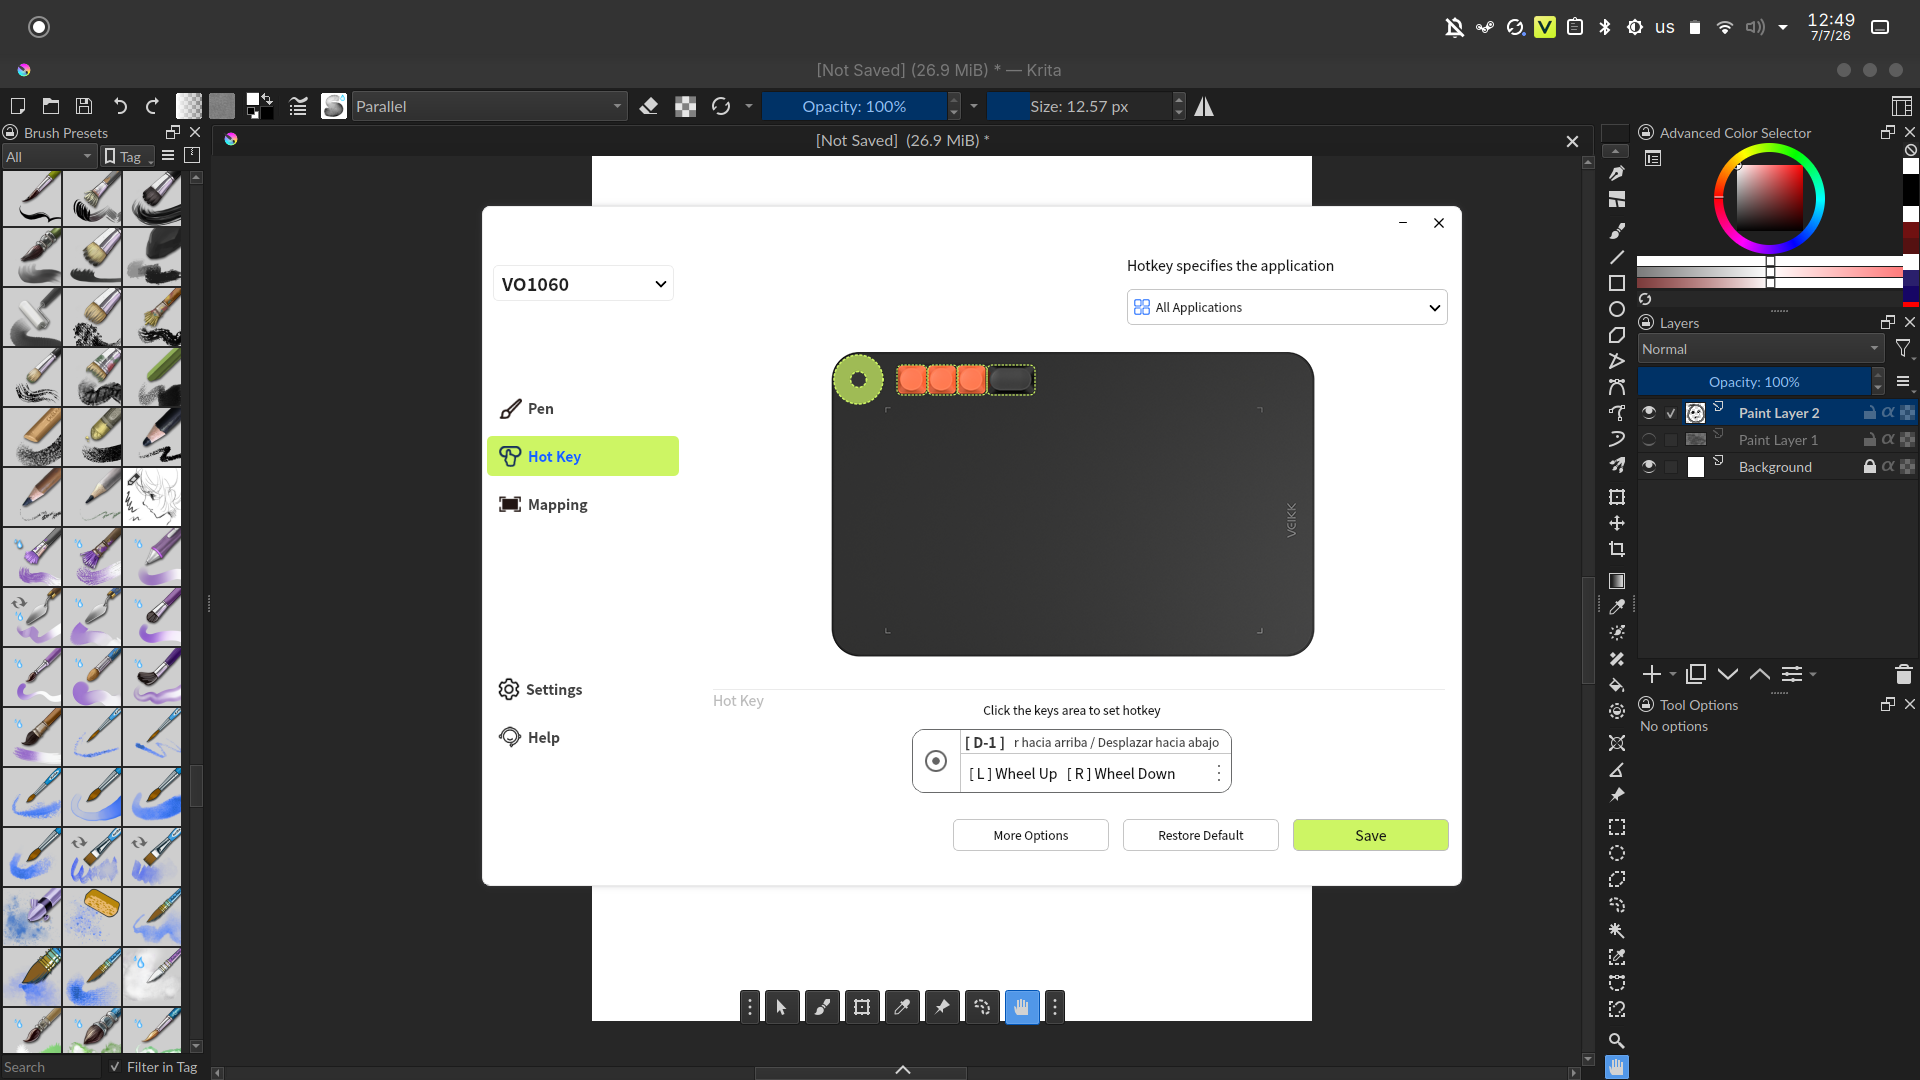Select the rectangular selection tool
This screenshot has height=1080, width=1920.
pos(1617,827)
